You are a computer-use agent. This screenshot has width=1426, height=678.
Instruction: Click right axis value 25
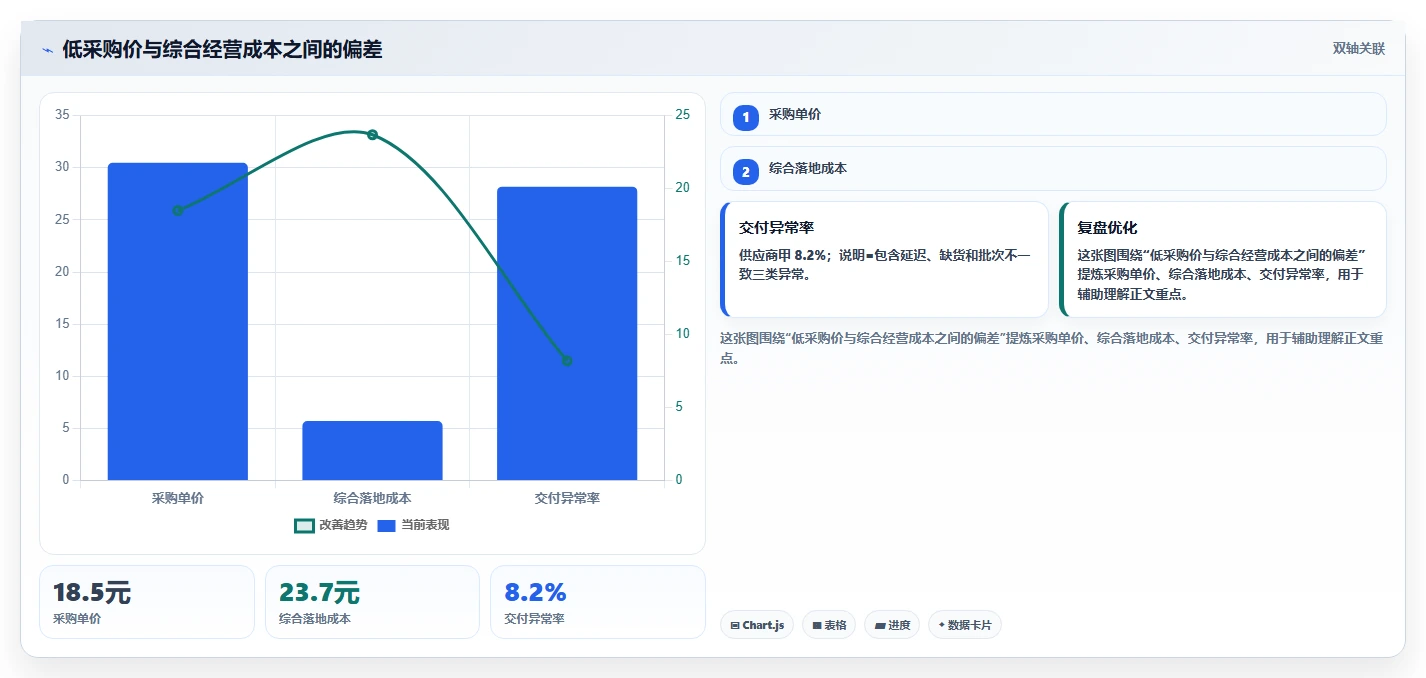point(682,115)
